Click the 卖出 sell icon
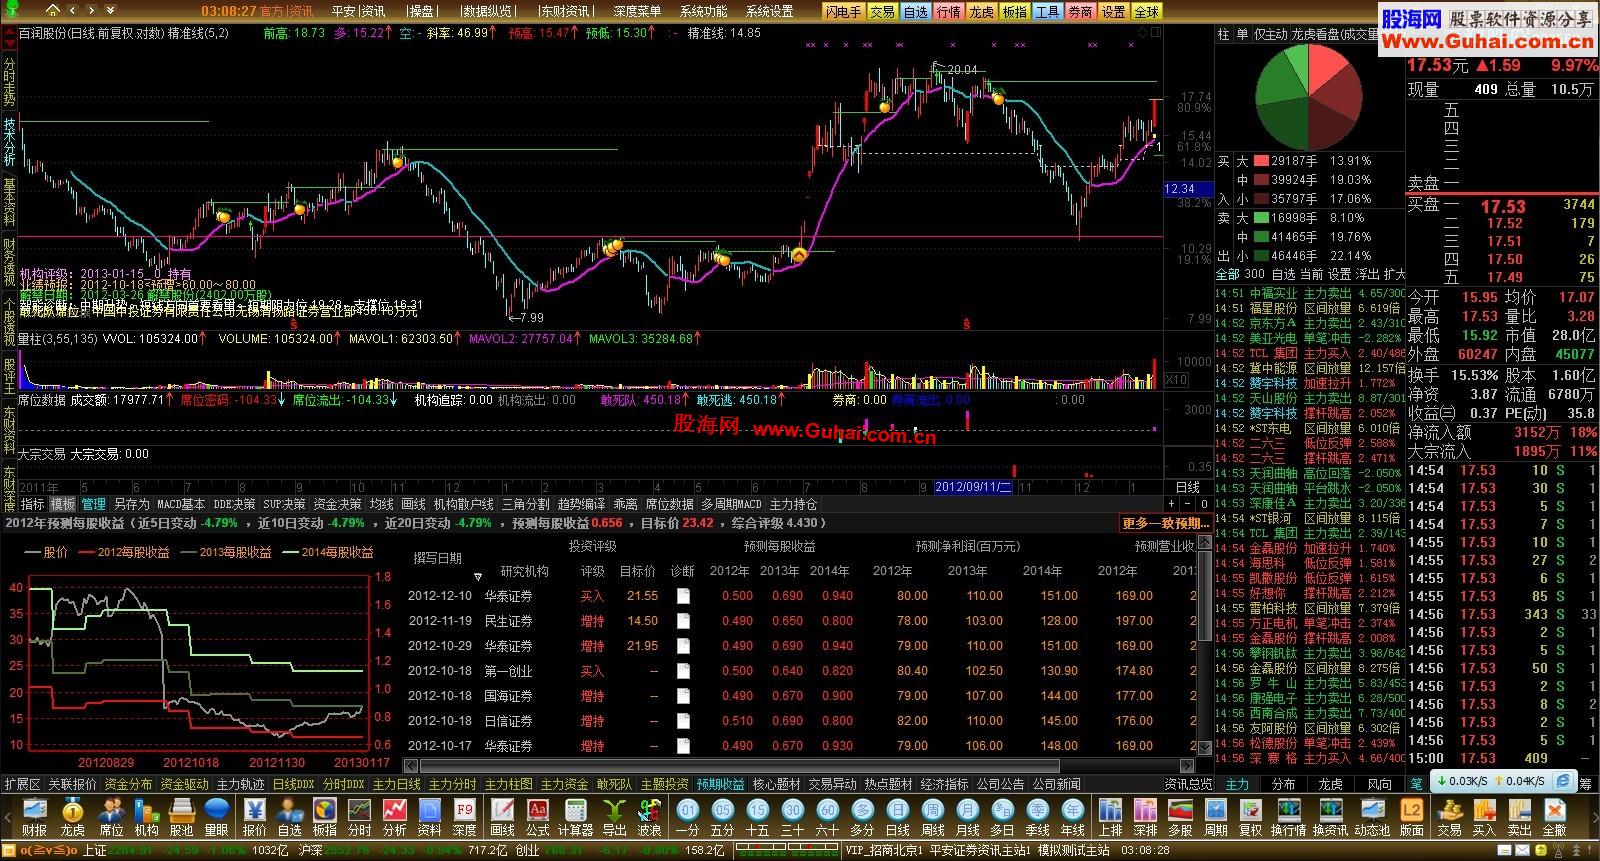The width and height of the screenshot is (1600, 861). click(1519, 817)
